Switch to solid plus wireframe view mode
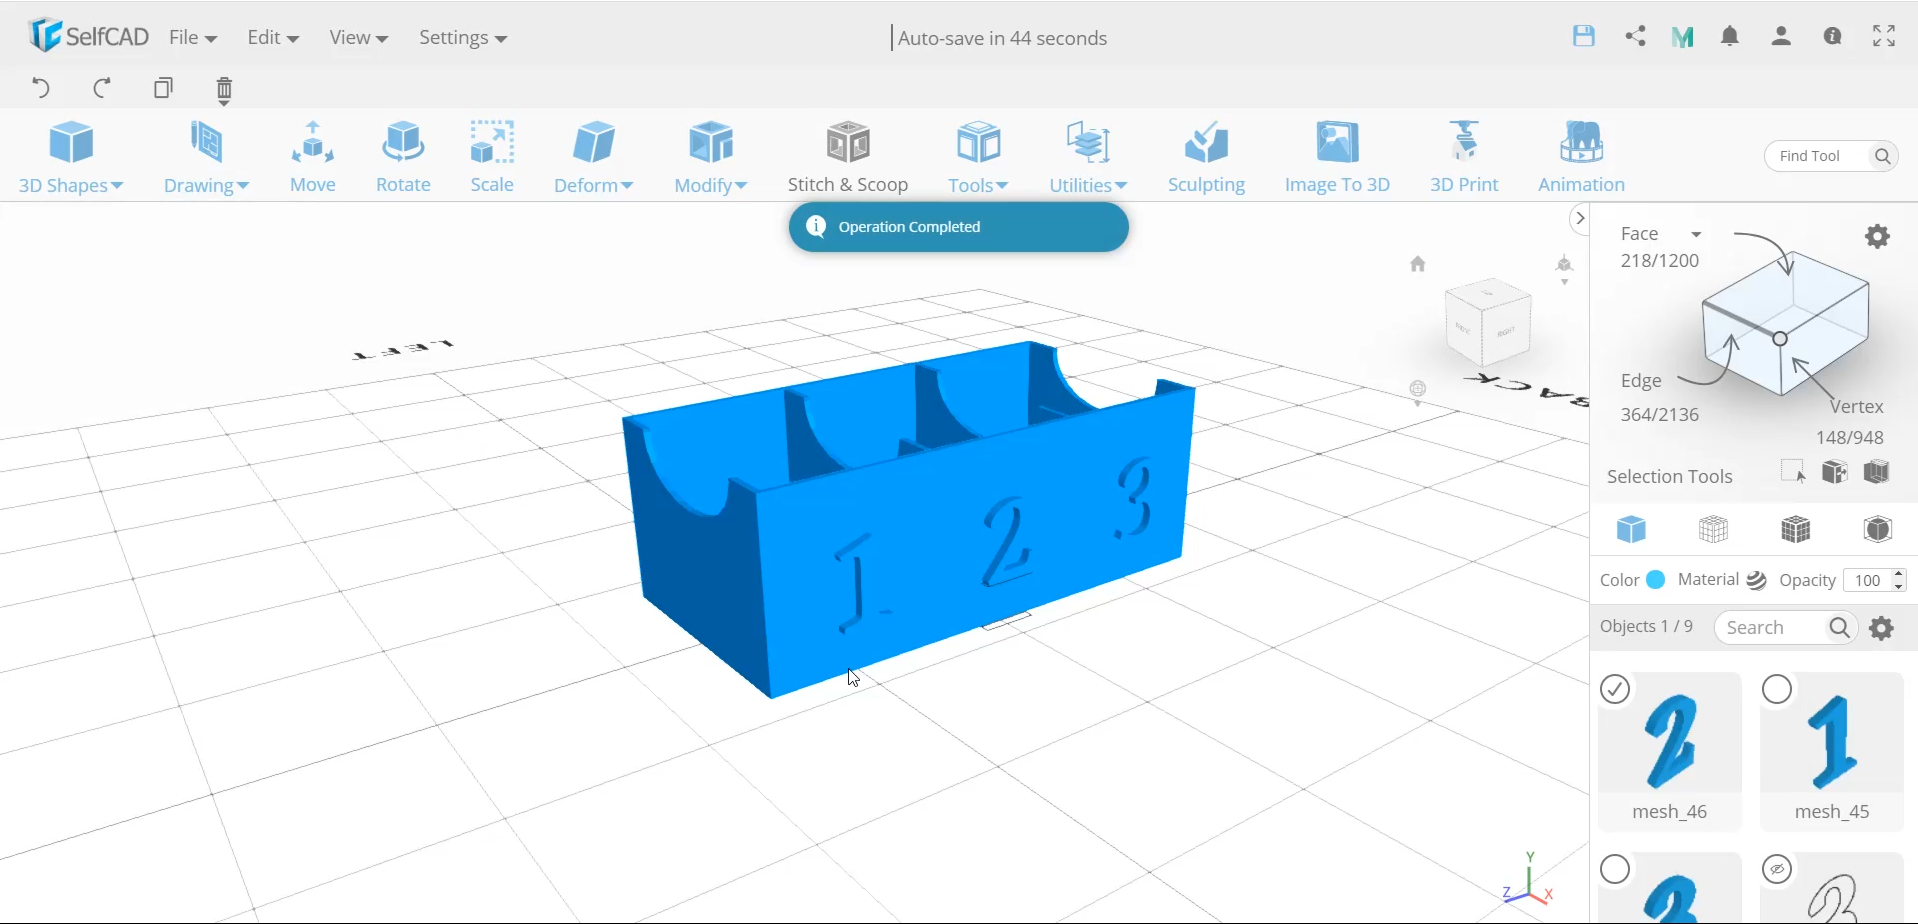Screen dimensions: 1918x924 [x=1796, y=529]
